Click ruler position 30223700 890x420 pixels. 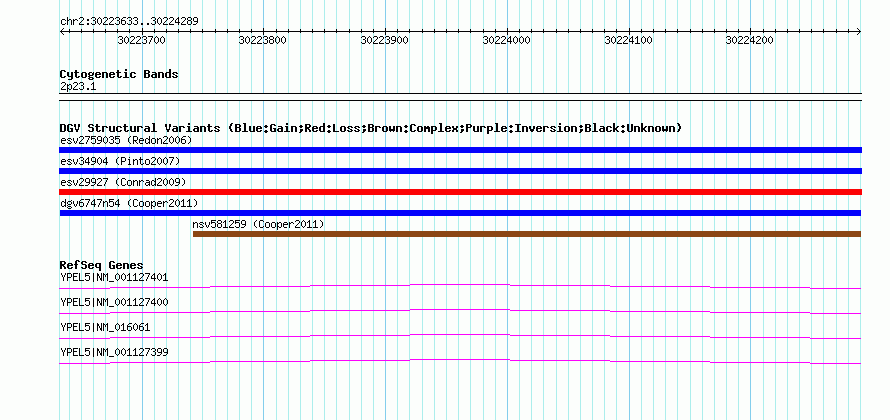[x=141, y=40]
